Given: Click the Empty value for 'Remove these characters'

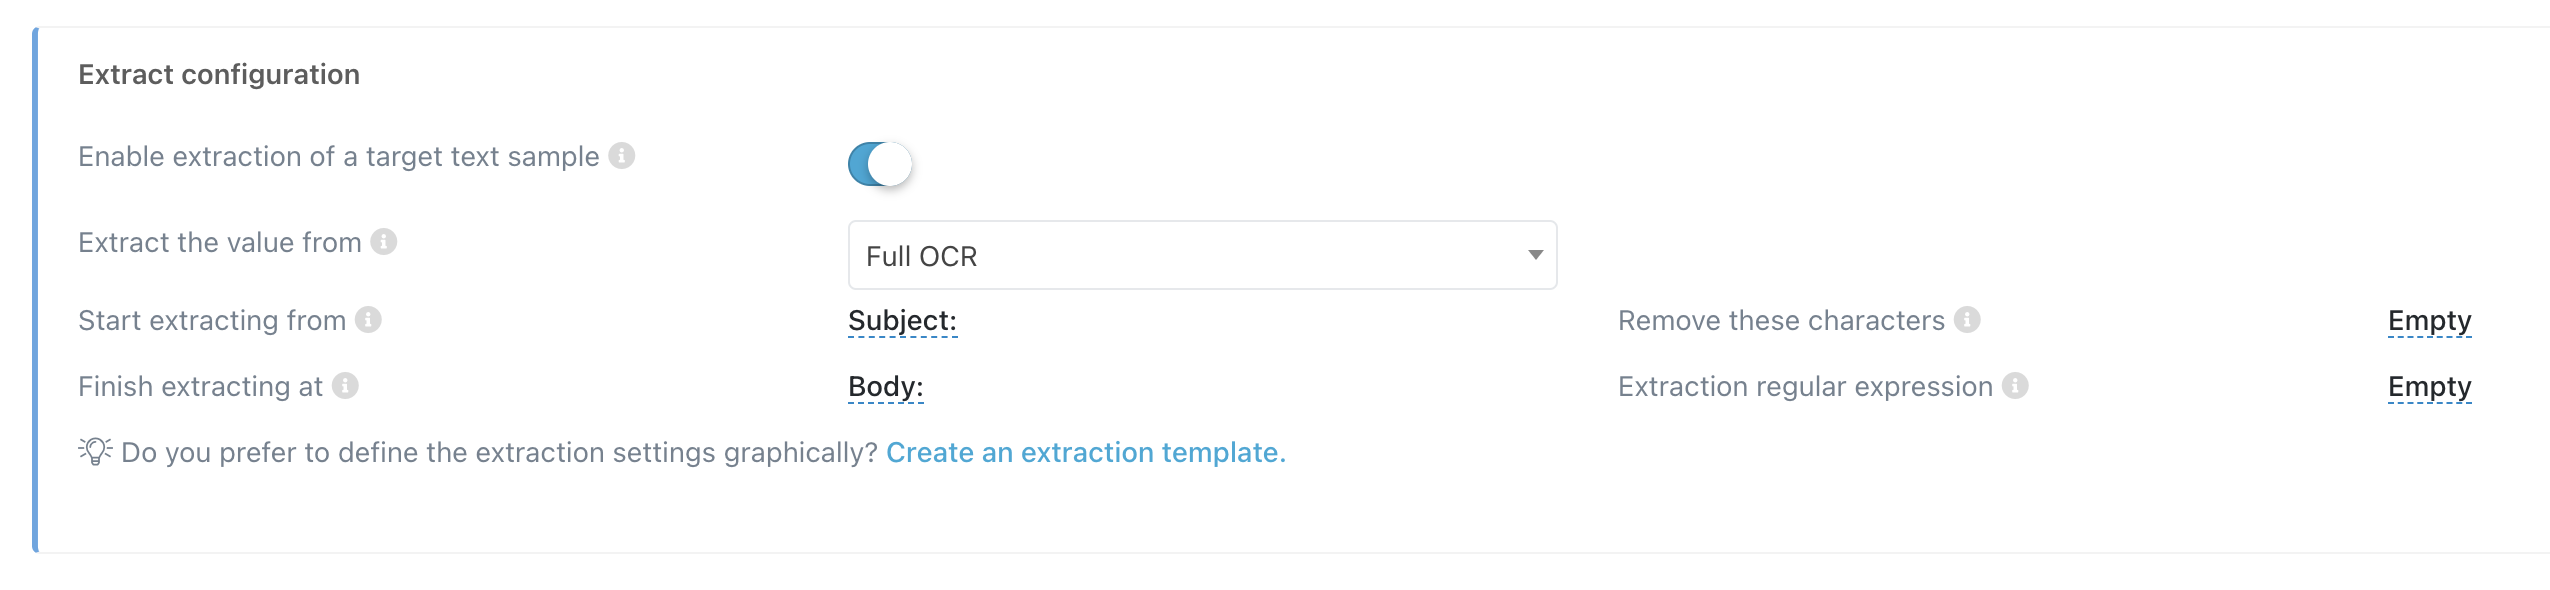Looking at the screenshot, I should point(2429,320).
